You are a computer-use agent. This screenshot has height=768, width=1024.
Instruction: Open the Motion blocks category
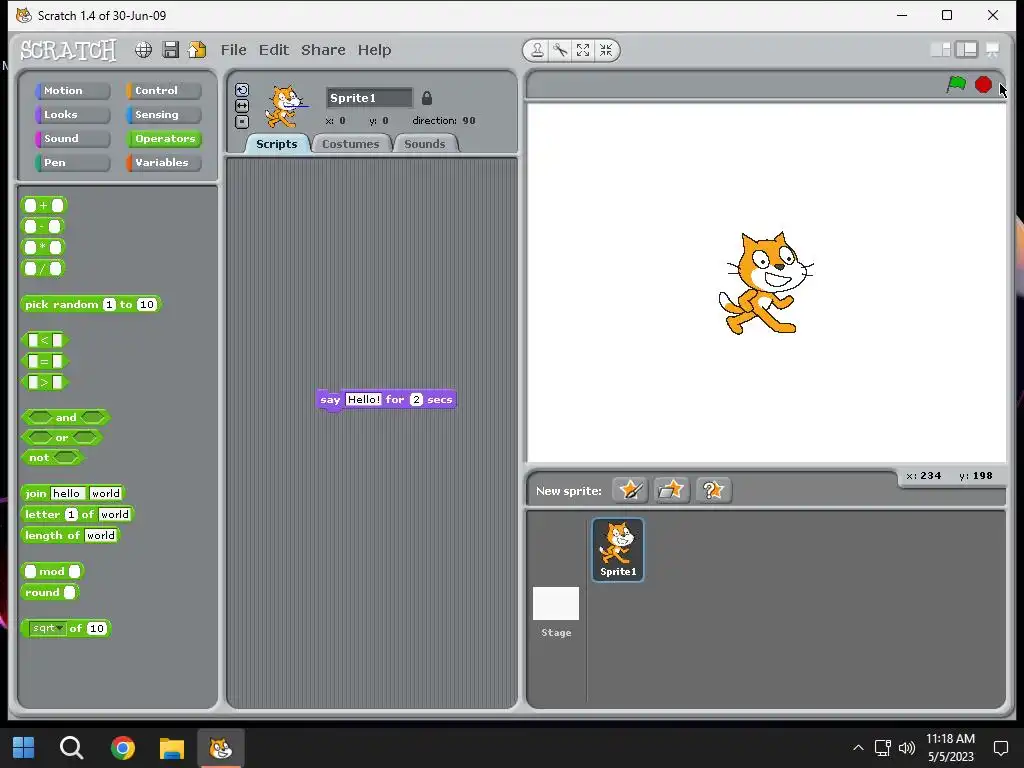(72, 91)
